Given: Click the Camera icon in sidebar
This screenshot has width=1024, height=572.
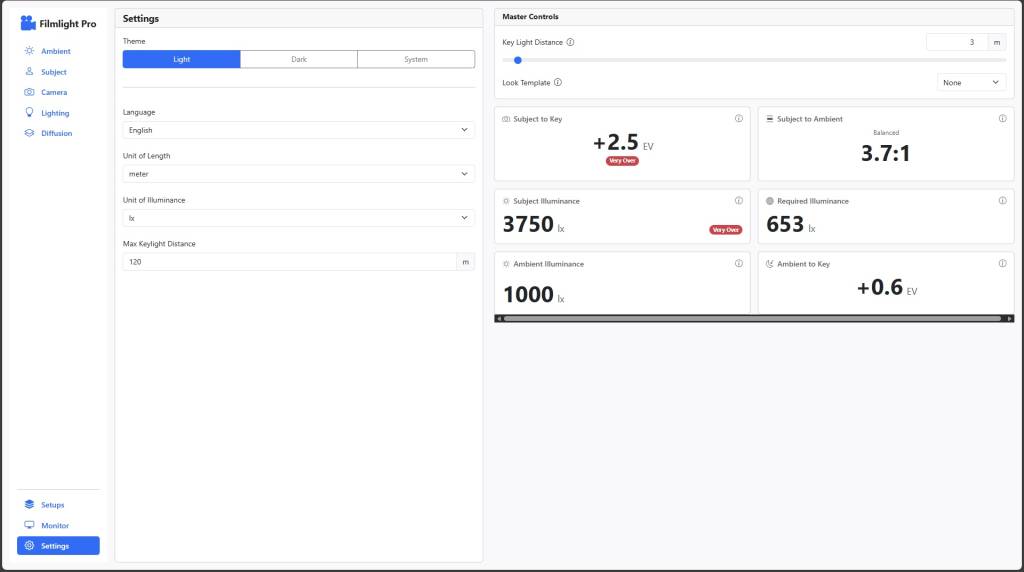Looking at the screenshot, I should (29, 92).
